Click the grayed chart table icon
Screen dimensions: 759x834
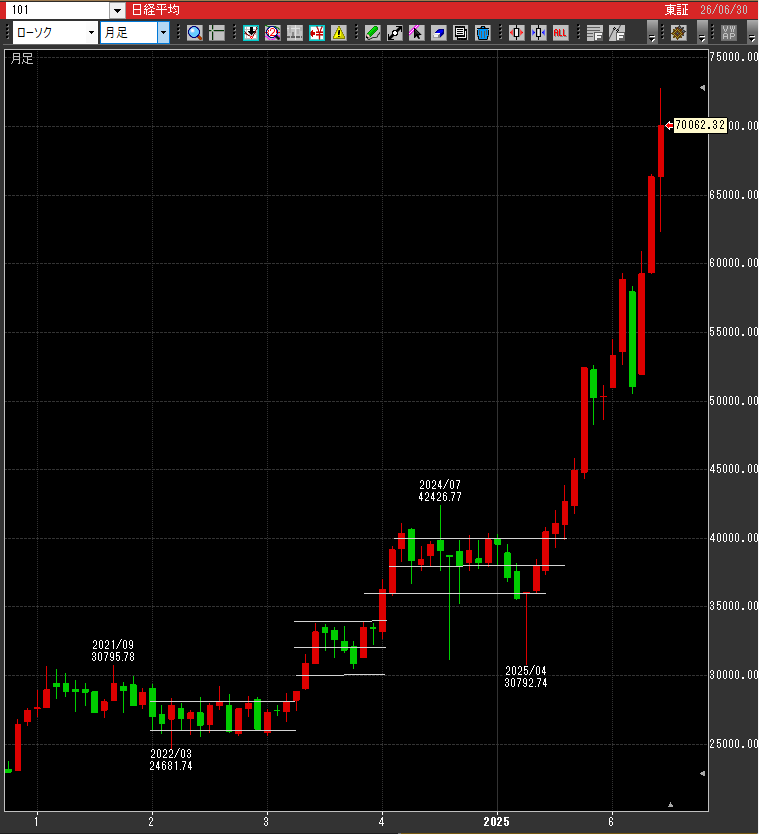[295, 33]
